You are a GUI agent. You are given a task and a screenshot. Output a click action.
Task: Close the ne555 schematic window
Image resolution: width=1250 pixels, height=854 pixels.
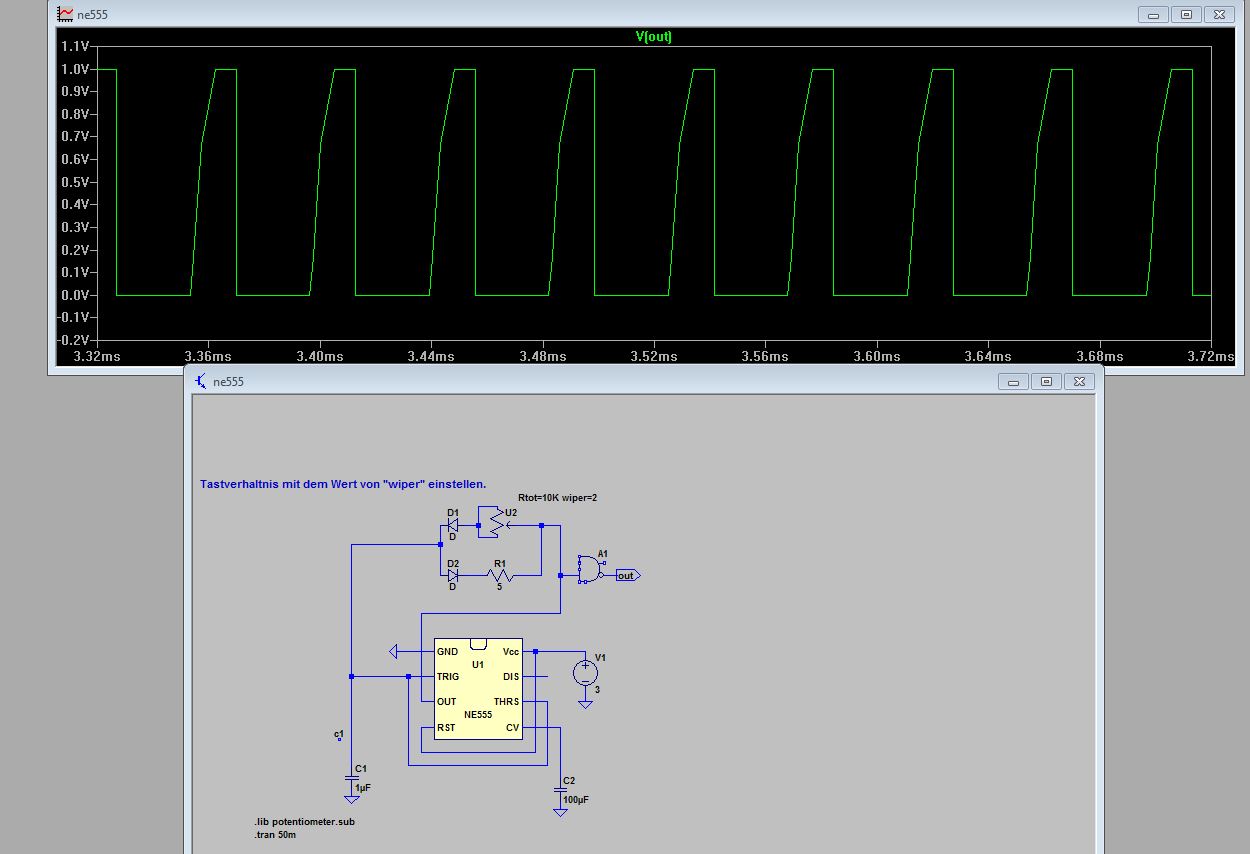[1079, 381]
